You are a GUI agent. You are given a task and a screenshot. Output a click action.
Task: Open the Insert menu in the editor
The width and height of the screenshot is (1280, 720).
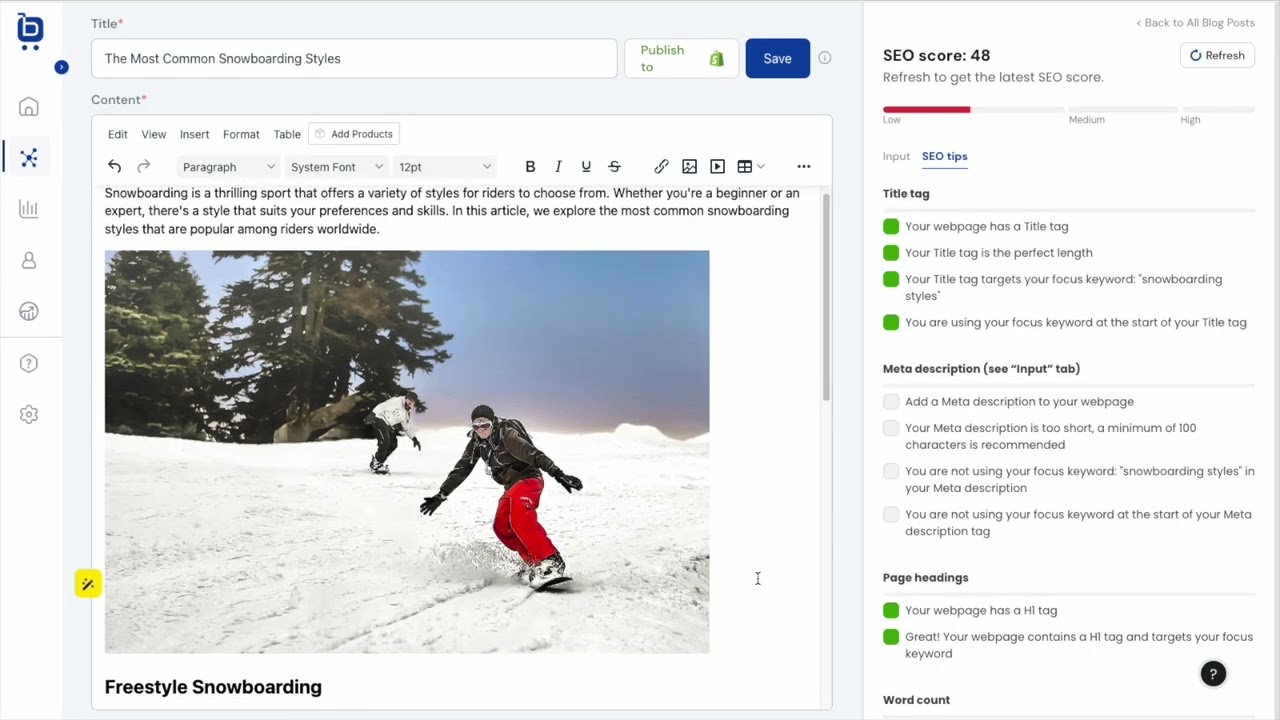[194, 134]
